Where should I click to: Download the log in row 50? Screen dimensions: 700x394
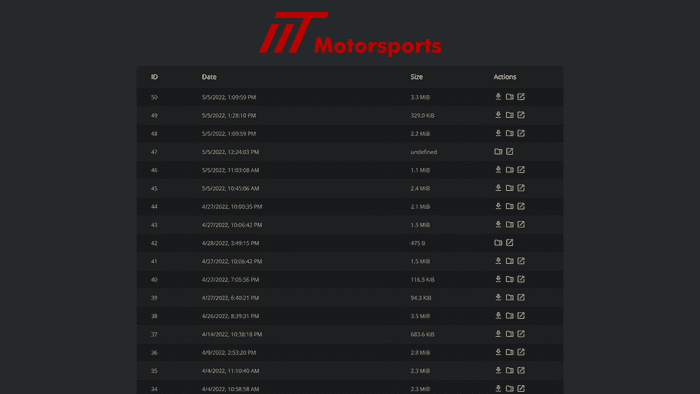tap(498, 97)
